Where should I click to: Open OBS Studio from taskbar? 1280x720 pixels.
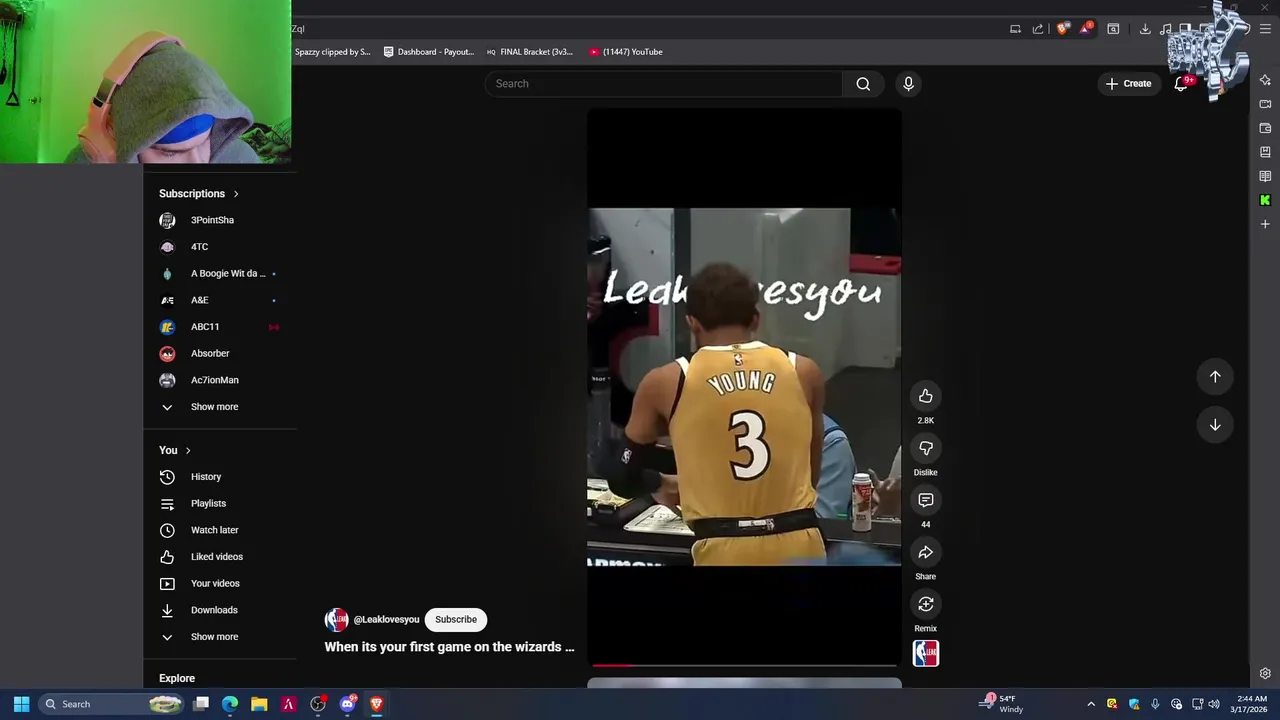tap(318, 704)
